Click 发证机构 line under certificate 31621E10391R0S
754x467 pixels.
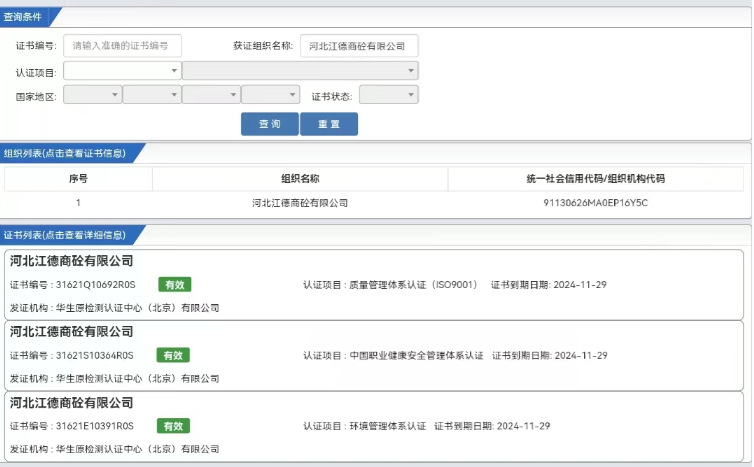(114, 449)
